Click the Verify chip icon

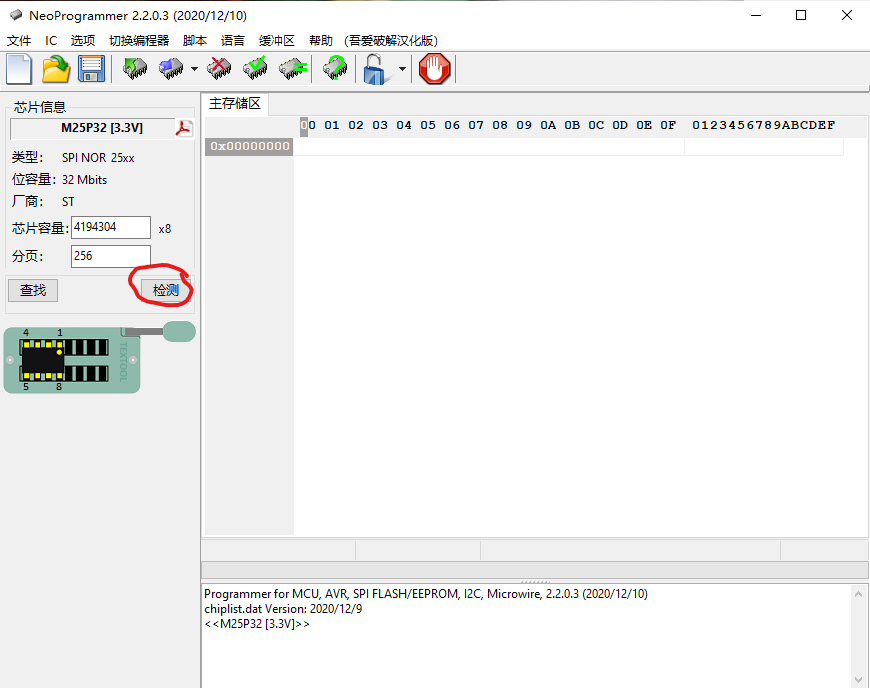point(255,69)
